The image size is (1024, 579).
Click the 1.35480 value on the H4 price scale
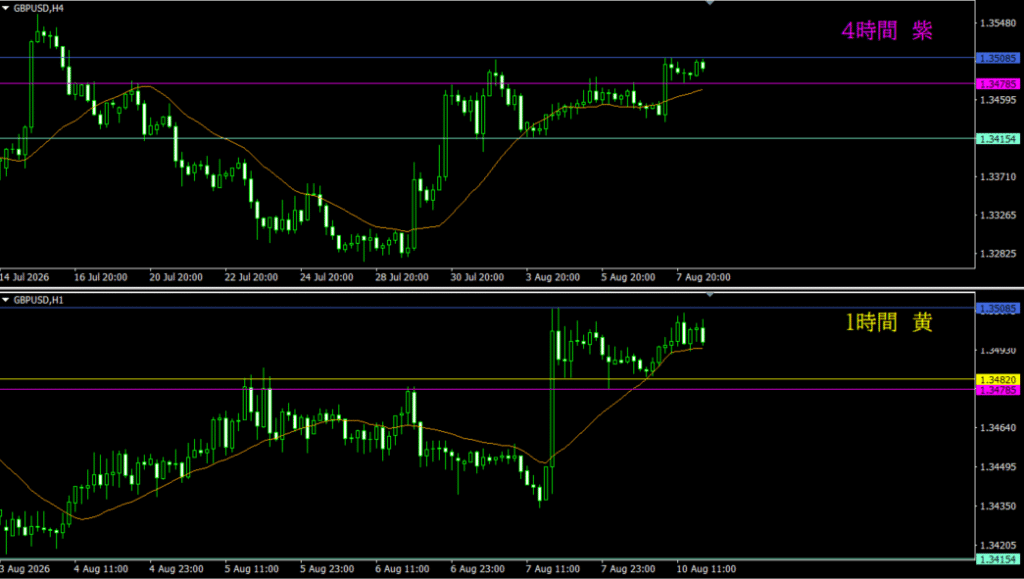point(999,23)
